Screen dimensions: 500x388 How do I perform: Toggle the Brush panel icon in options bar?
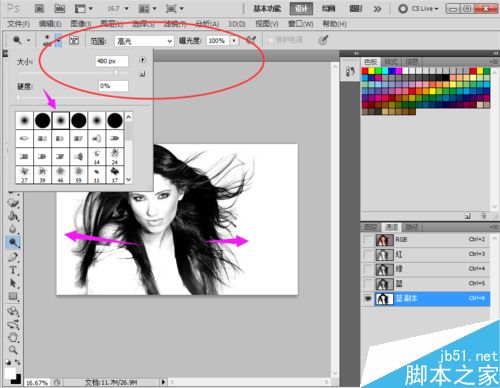tap(74, 41)
